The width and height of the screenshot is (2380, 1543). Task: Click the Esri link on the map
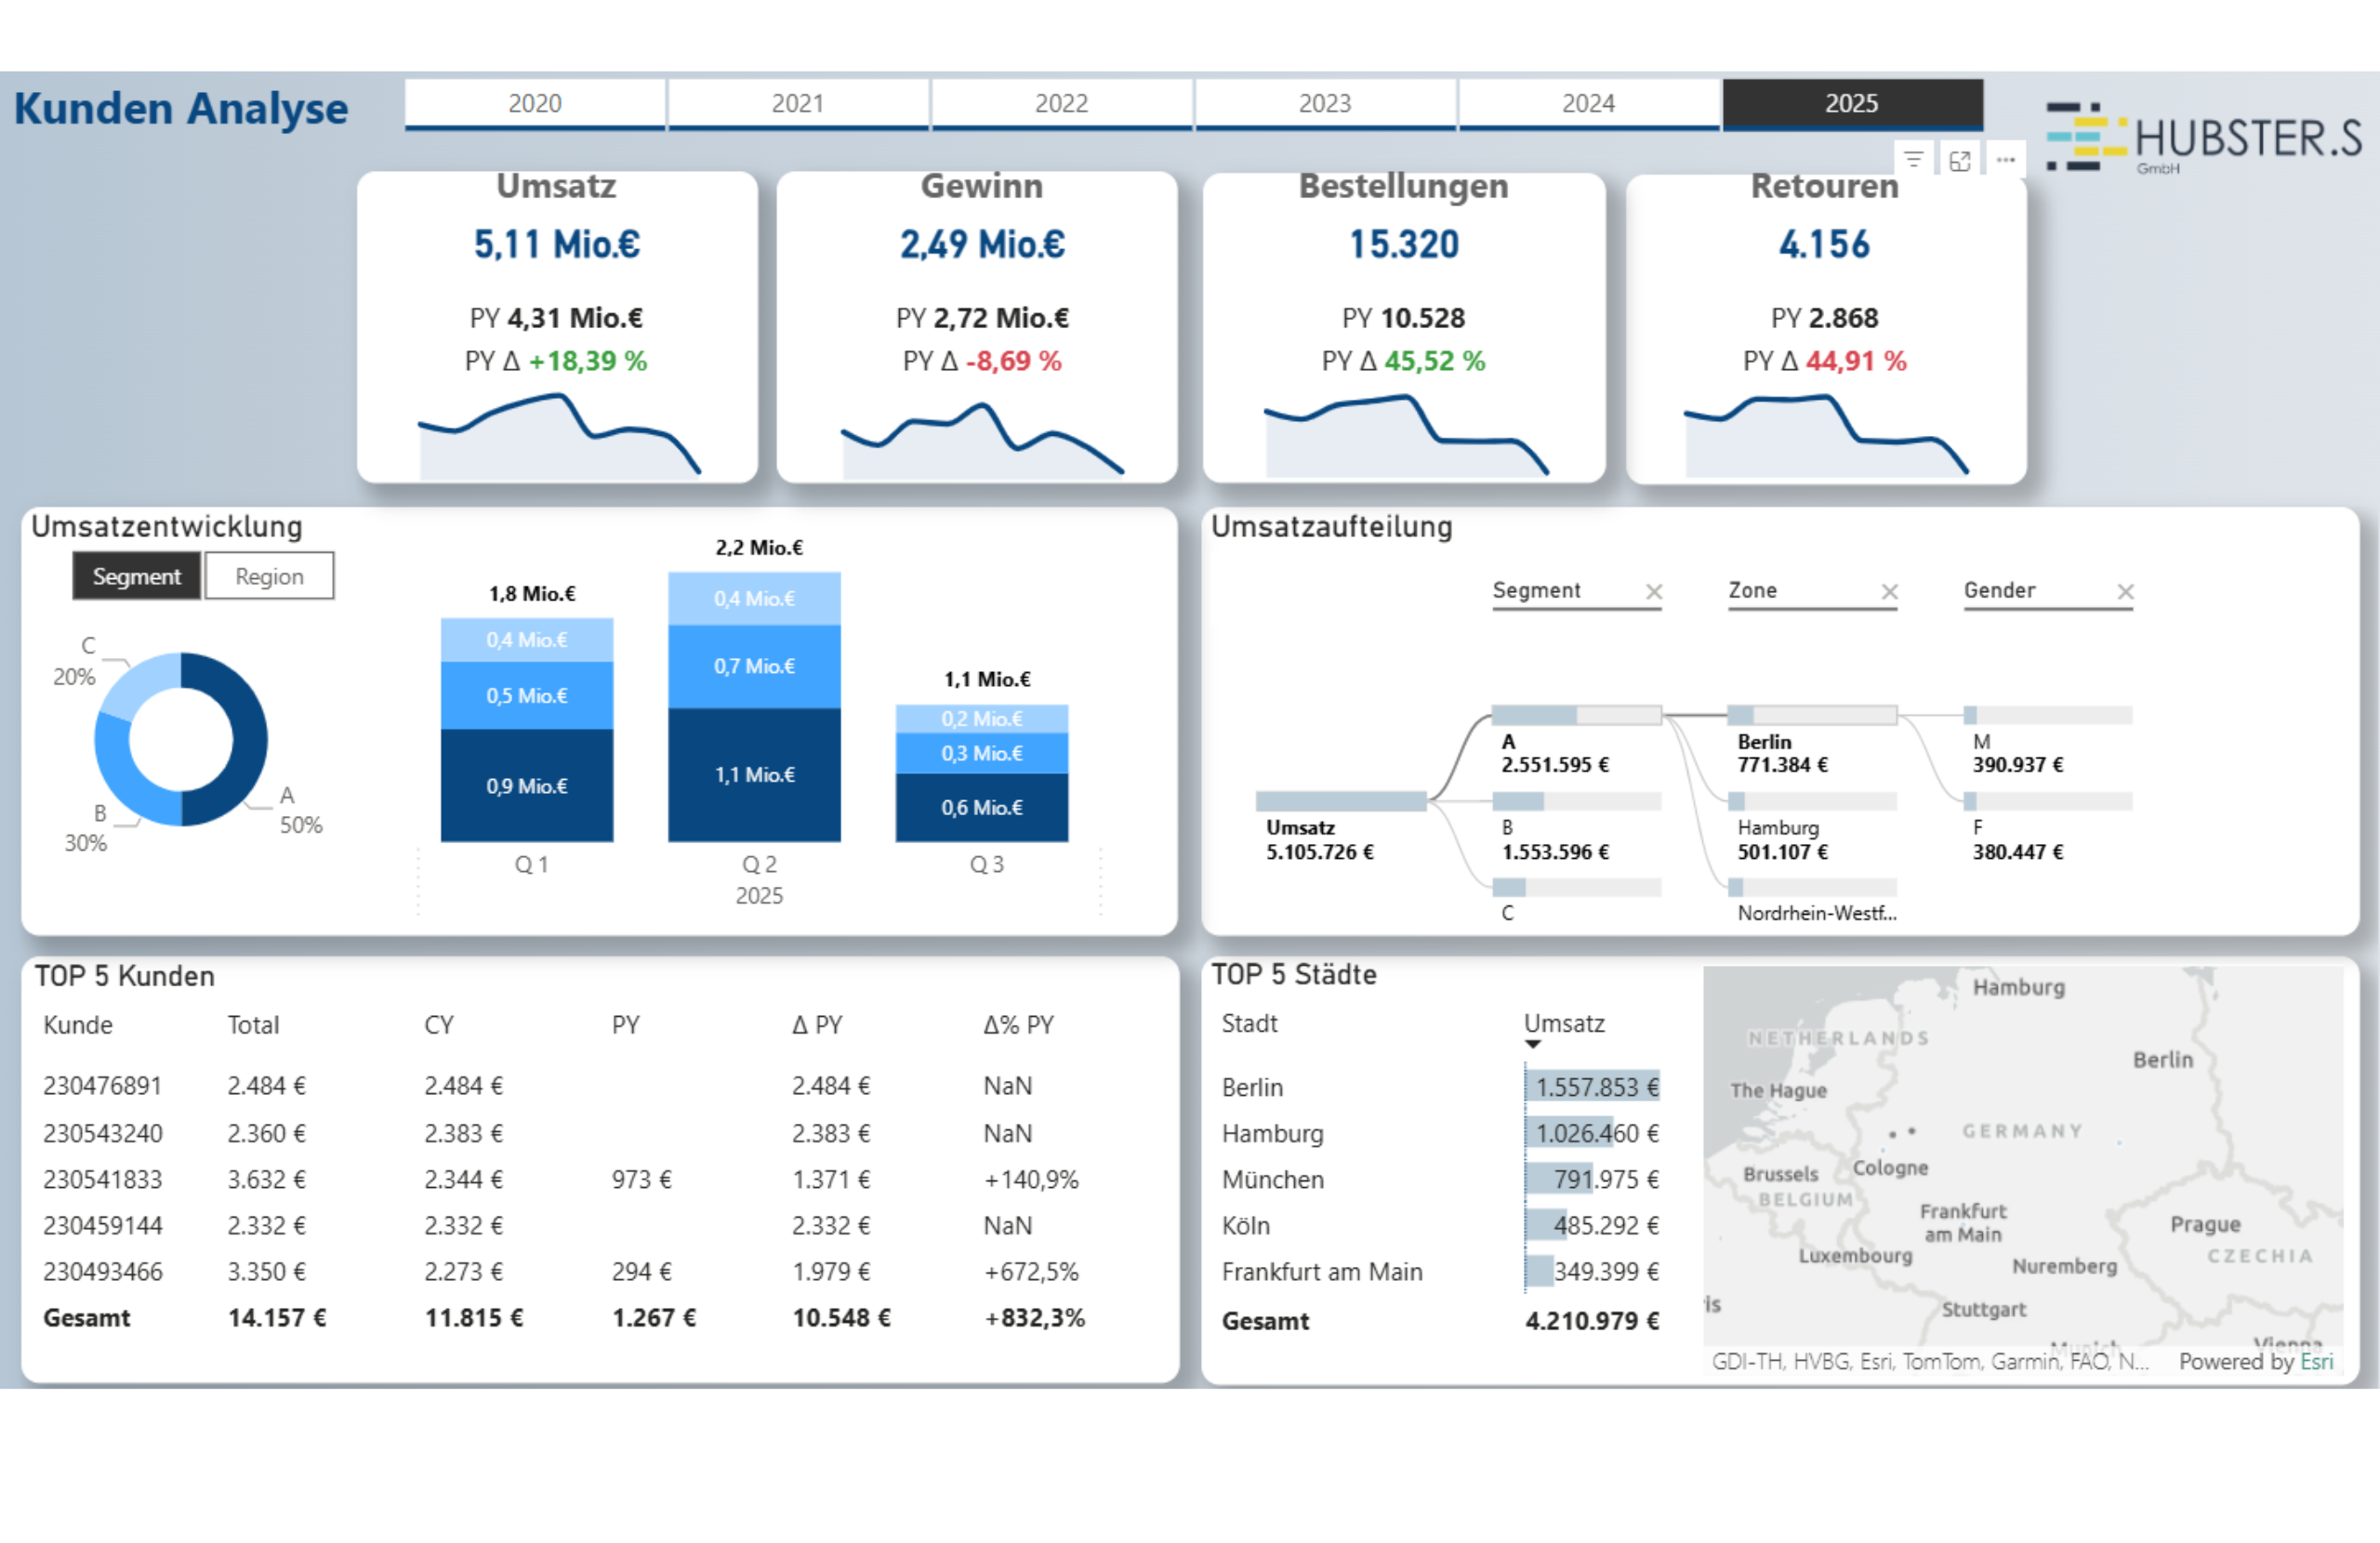click(2316, 1361)
